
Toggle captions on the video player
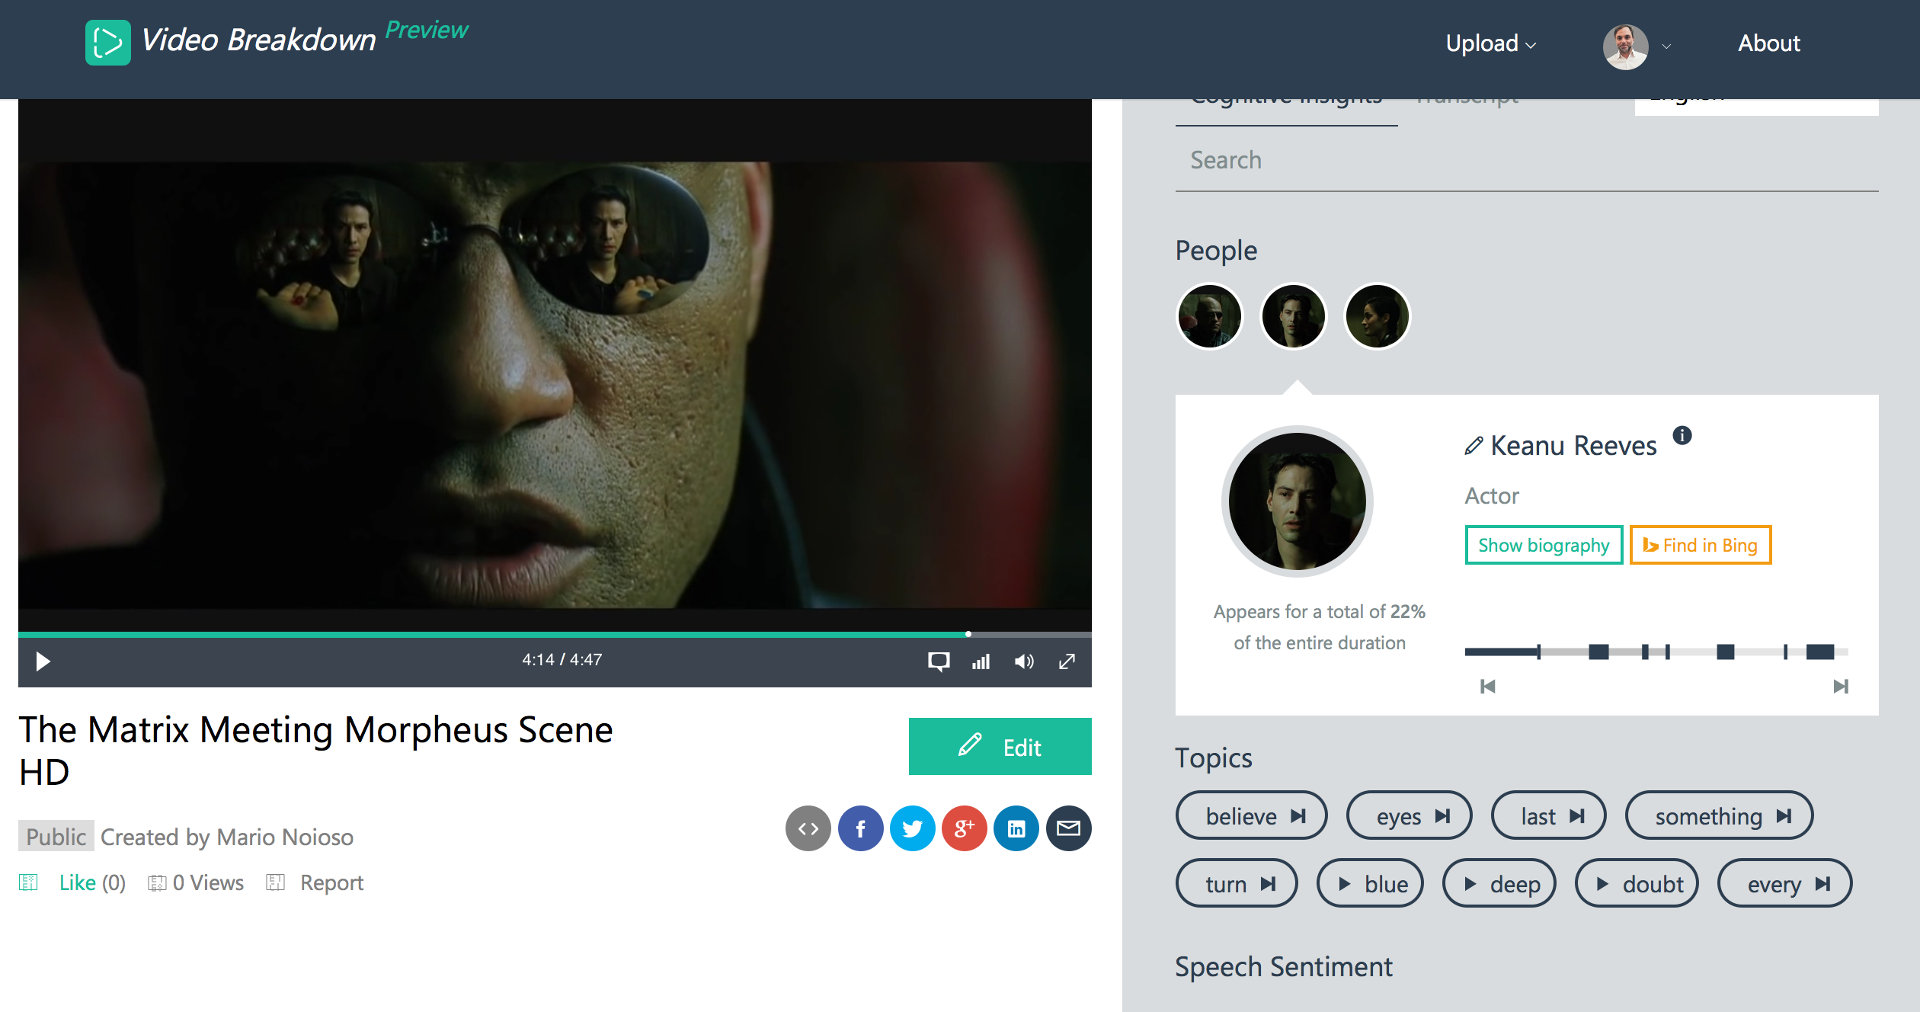point(938,661)
